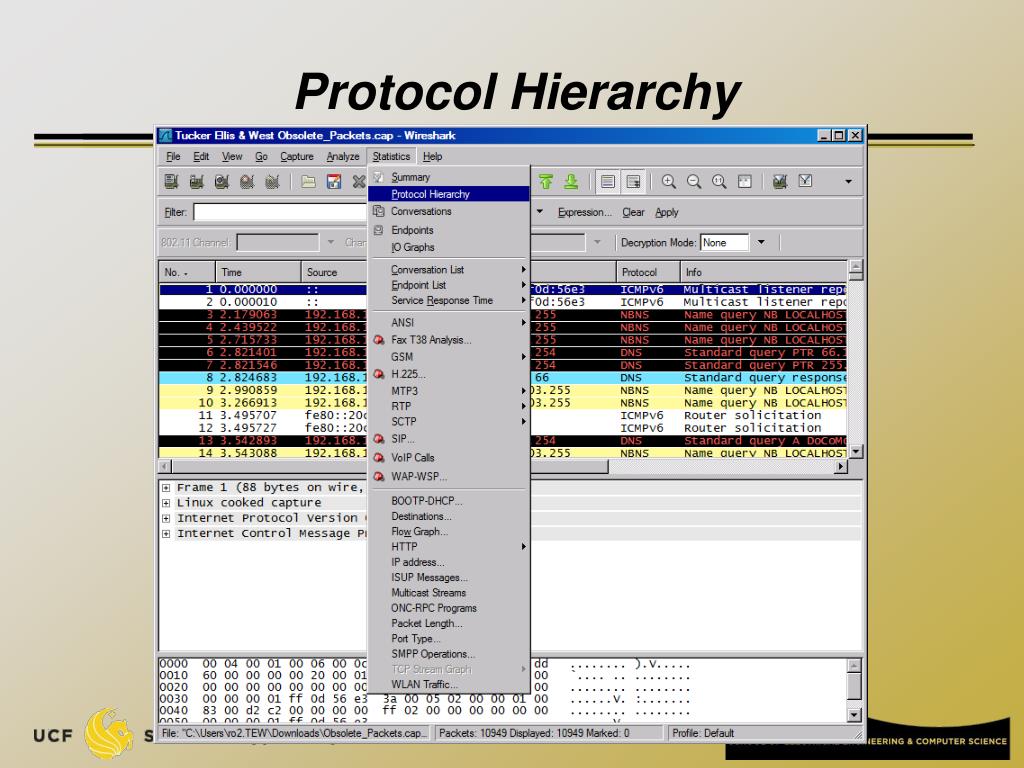Image resolution: width=1024 pixels, height=768 pixels.
Task: Open the Help menu
Action: point(432,157)
